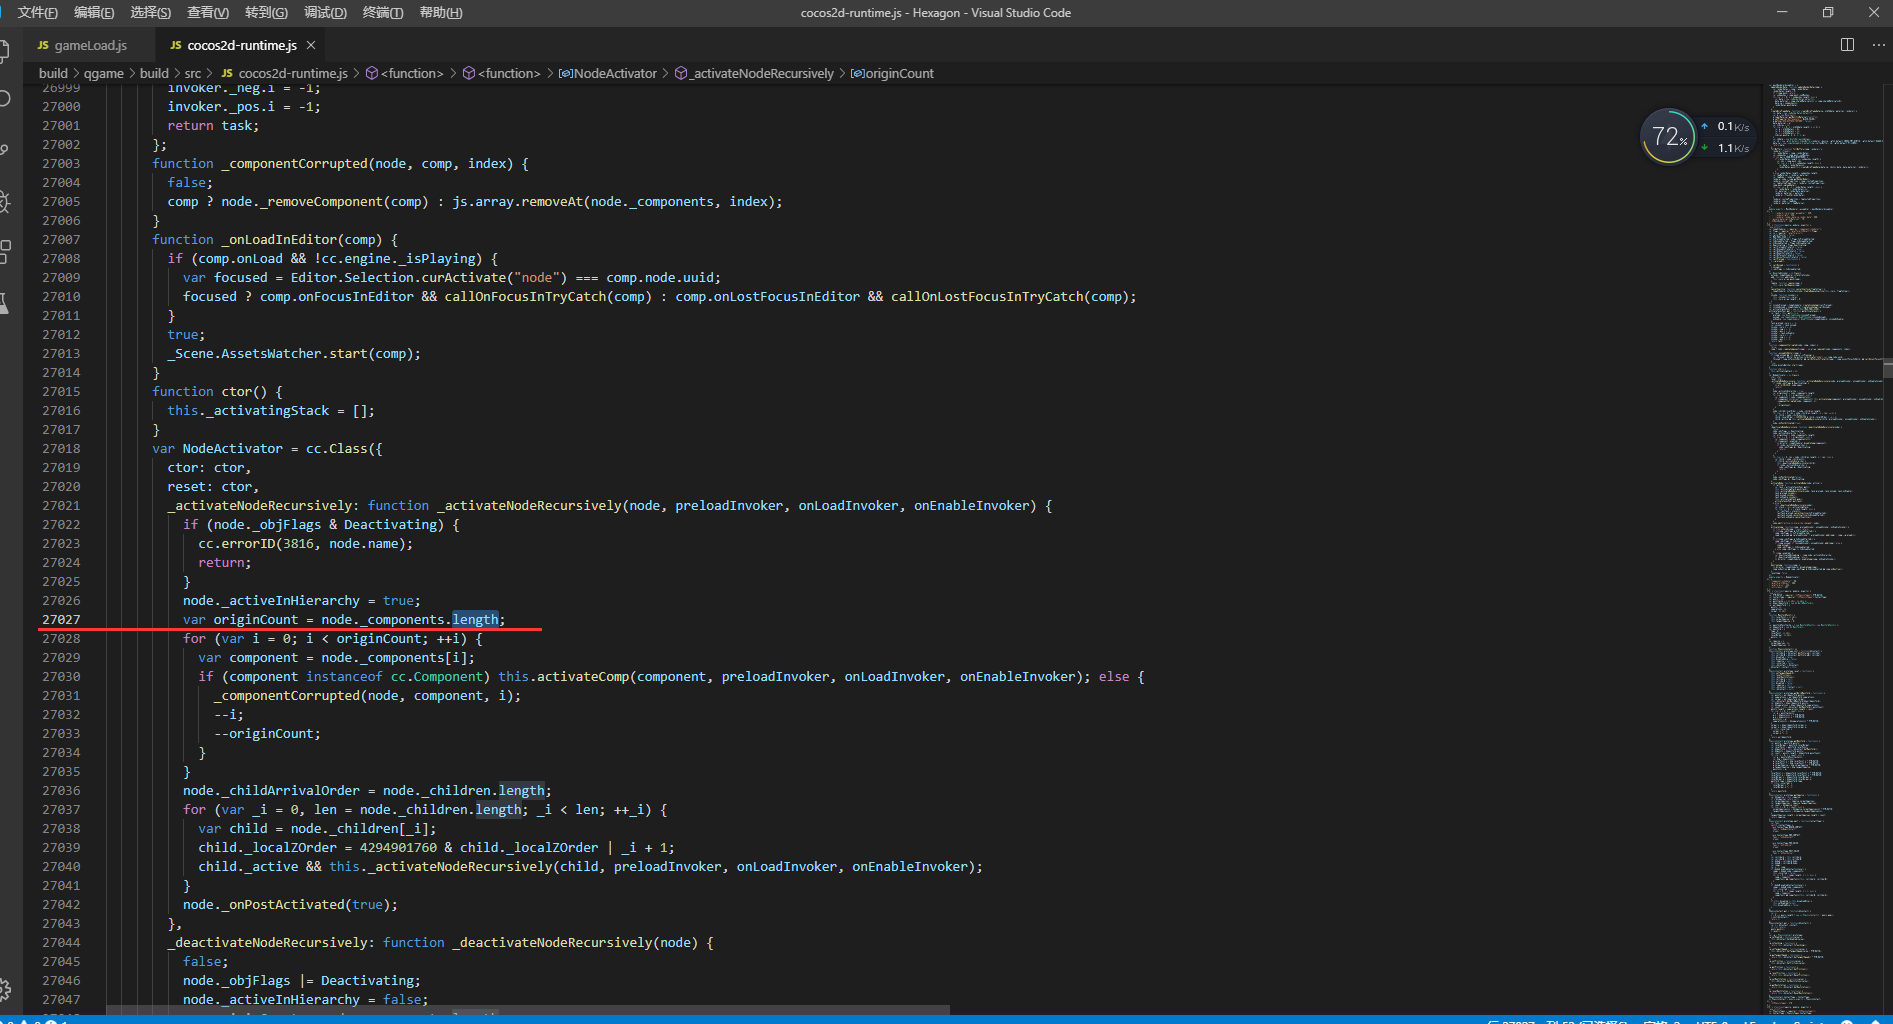Click the horizontal scrollbar under the code

(528, 1009)
